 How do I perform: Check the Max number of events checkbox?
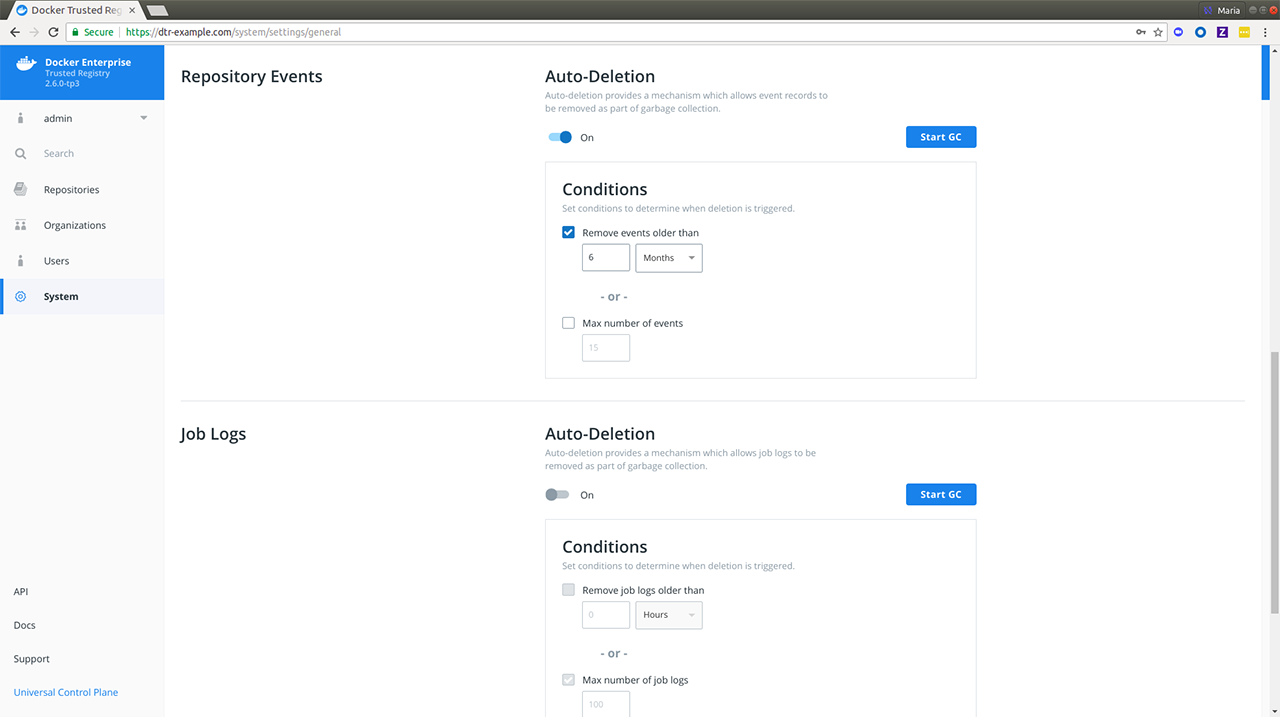coord(569,323)
